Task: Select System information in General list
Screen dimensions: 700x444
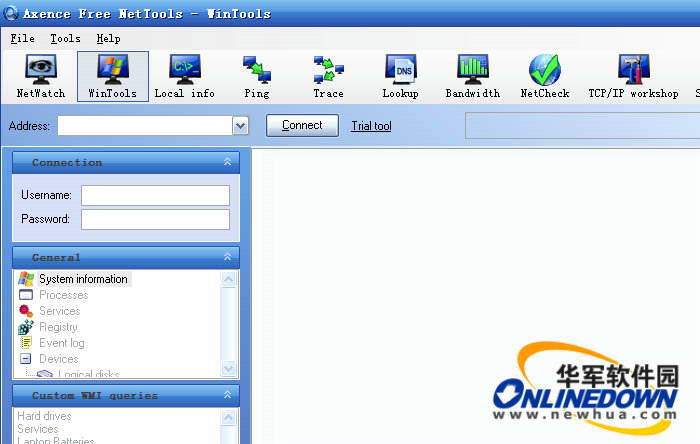Action: pos(83,279)
